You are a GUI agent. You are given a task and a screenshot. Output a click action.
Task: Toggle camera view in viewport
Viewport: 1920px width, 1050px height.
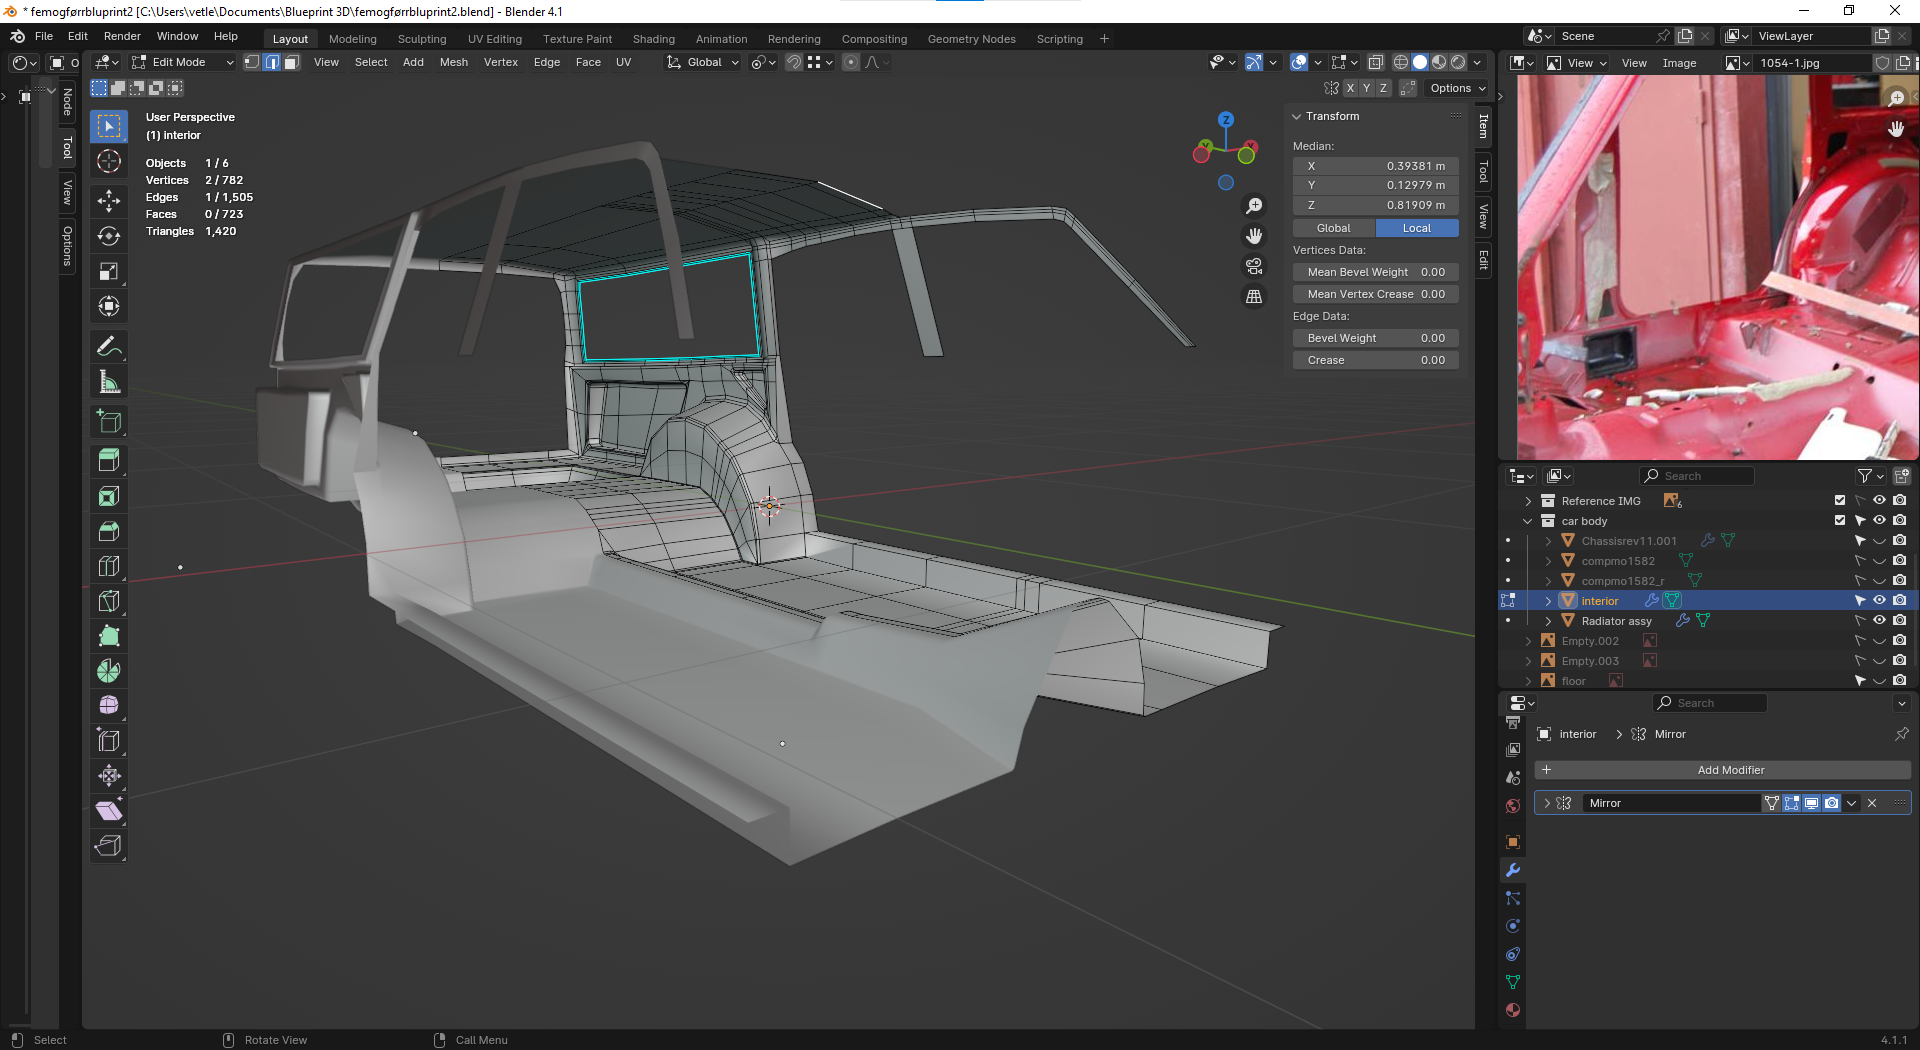point(1253,266)
